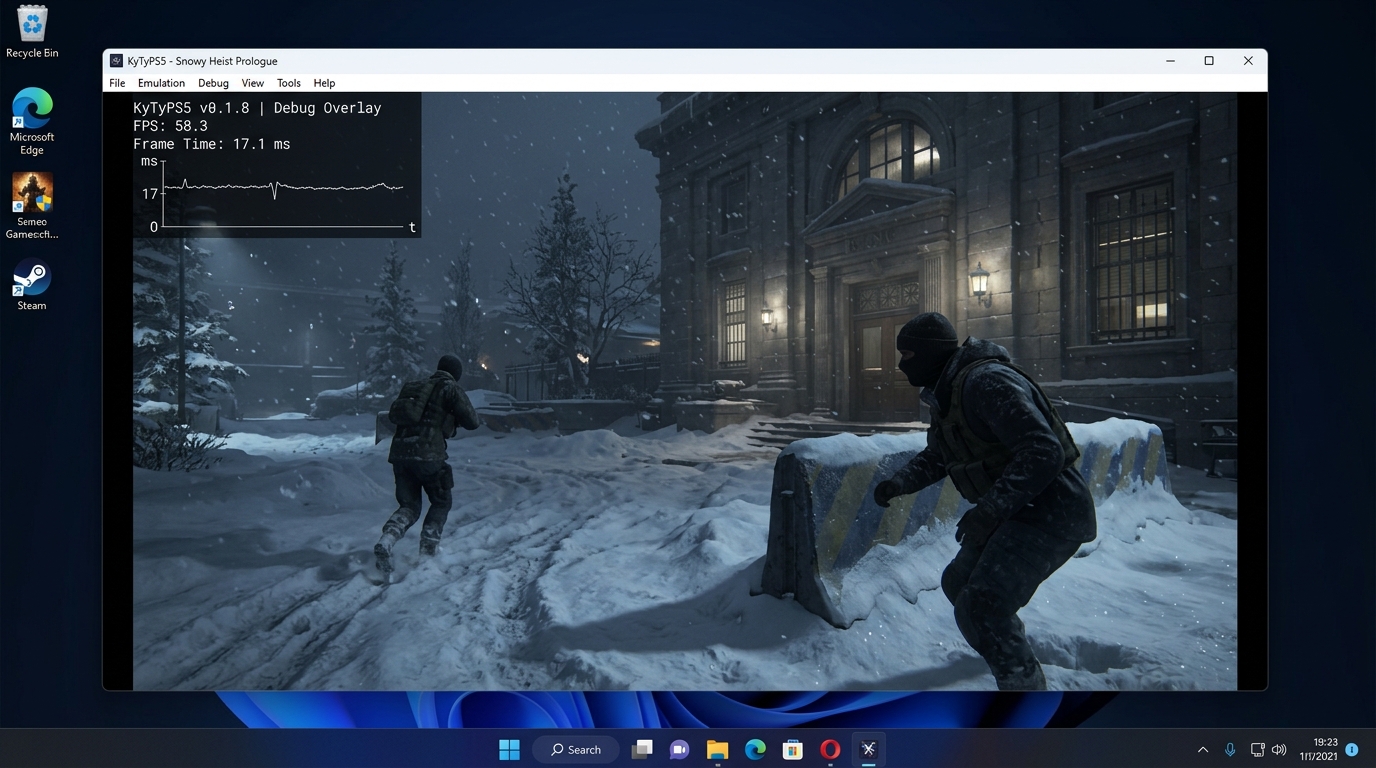
Task: Open the Chat app in taskbar
Action: pos(680,749)
